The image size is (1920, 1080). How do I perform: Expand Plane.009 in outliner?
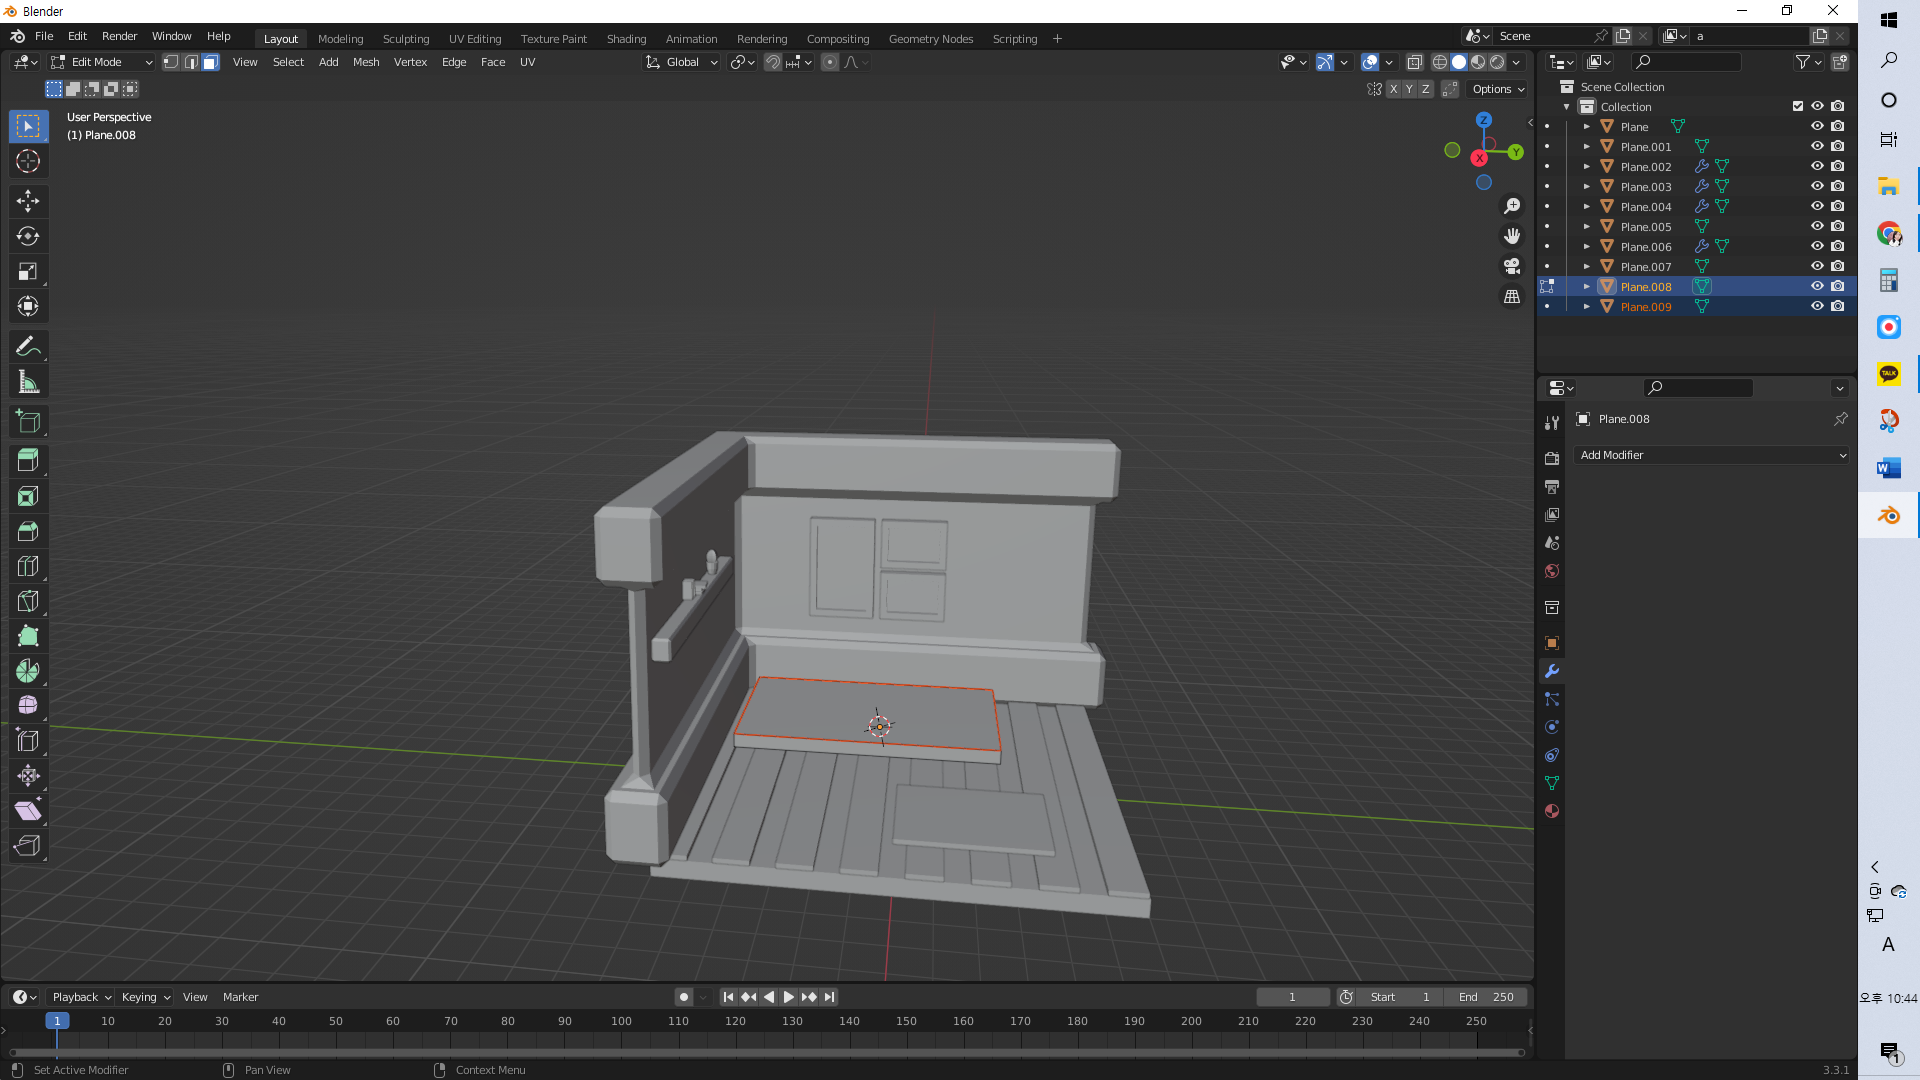coord(1587,307)
